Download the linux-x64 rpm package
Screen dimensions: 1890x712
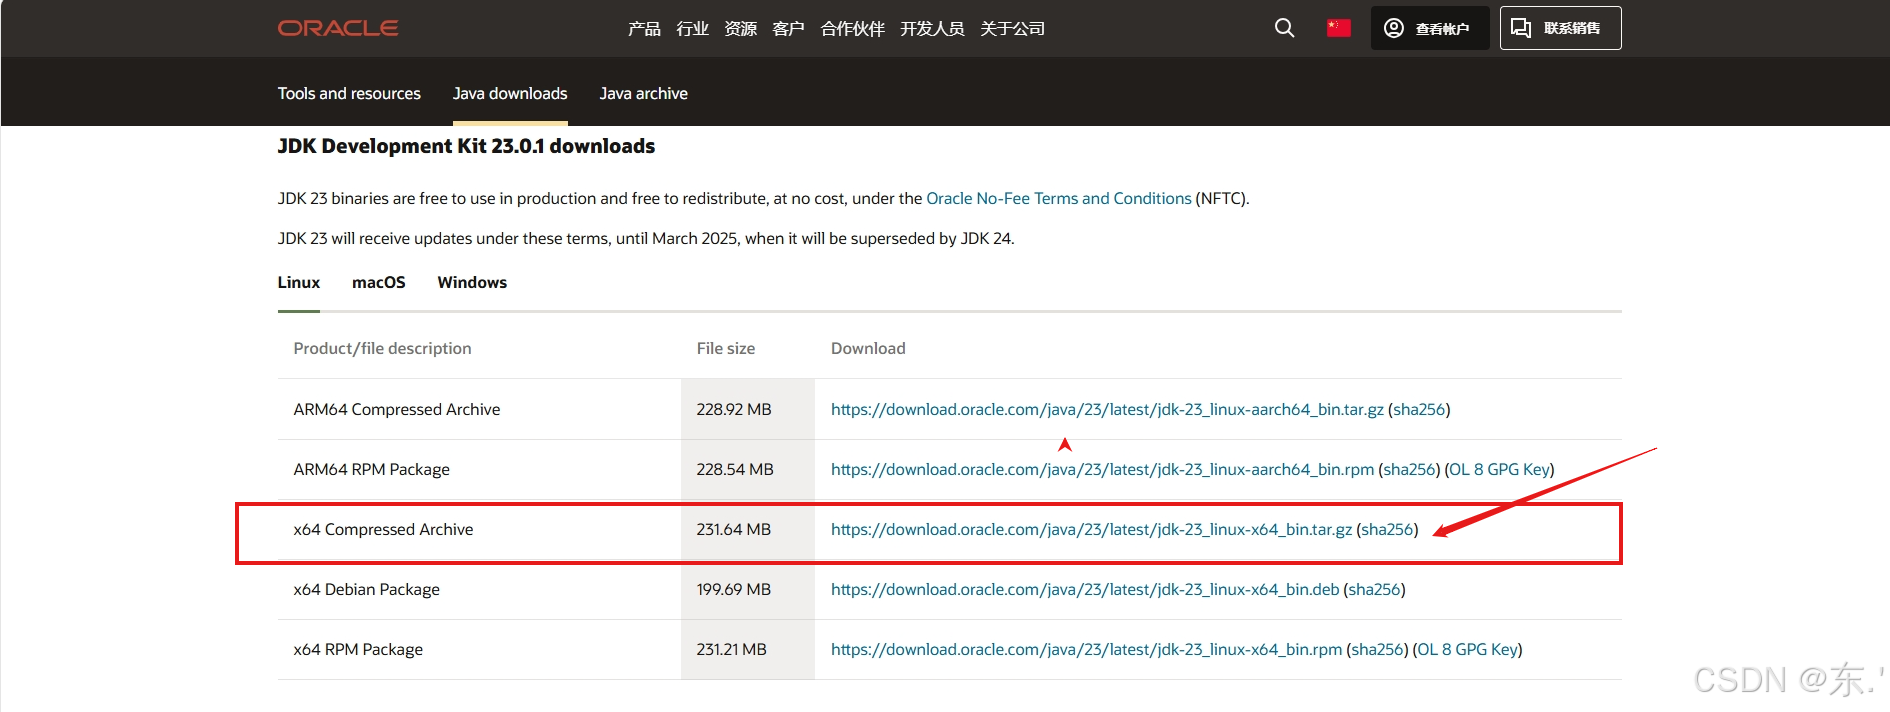click(1086, 649)
